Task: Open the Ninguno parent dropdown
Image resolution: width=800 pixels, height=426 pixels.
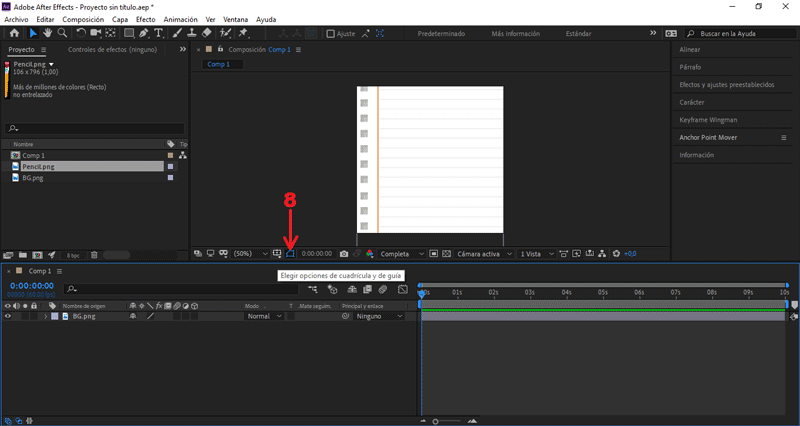Action: coord(380,316)
